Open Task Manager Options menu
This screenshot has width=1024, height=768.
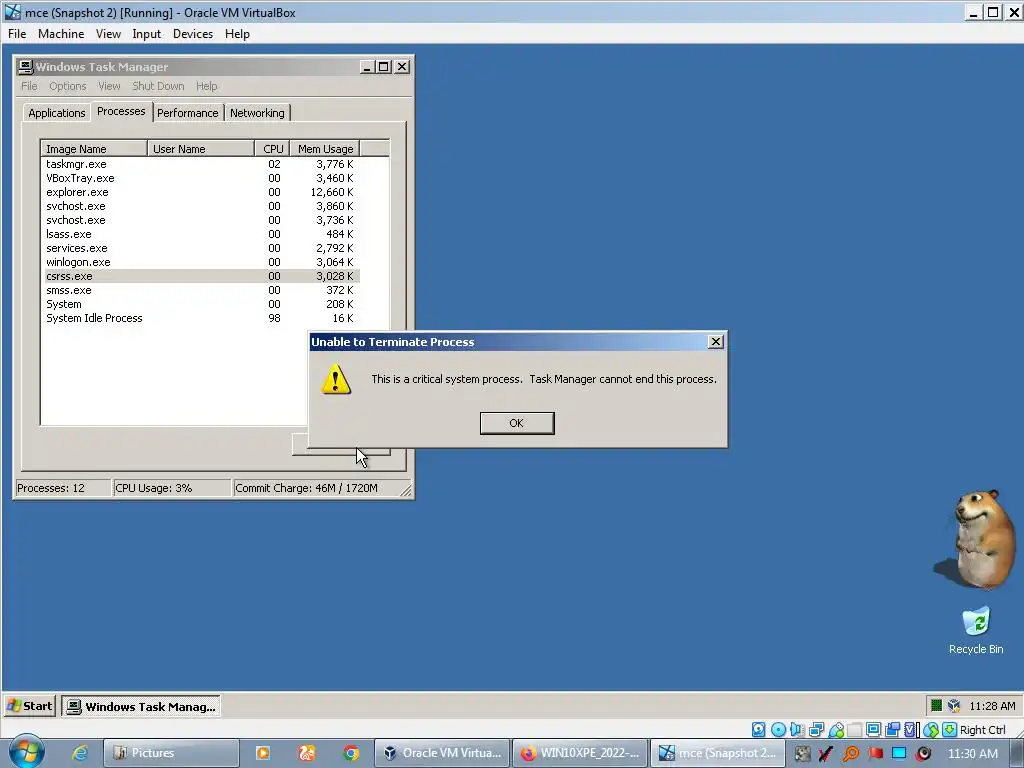[x=67, y=86]
